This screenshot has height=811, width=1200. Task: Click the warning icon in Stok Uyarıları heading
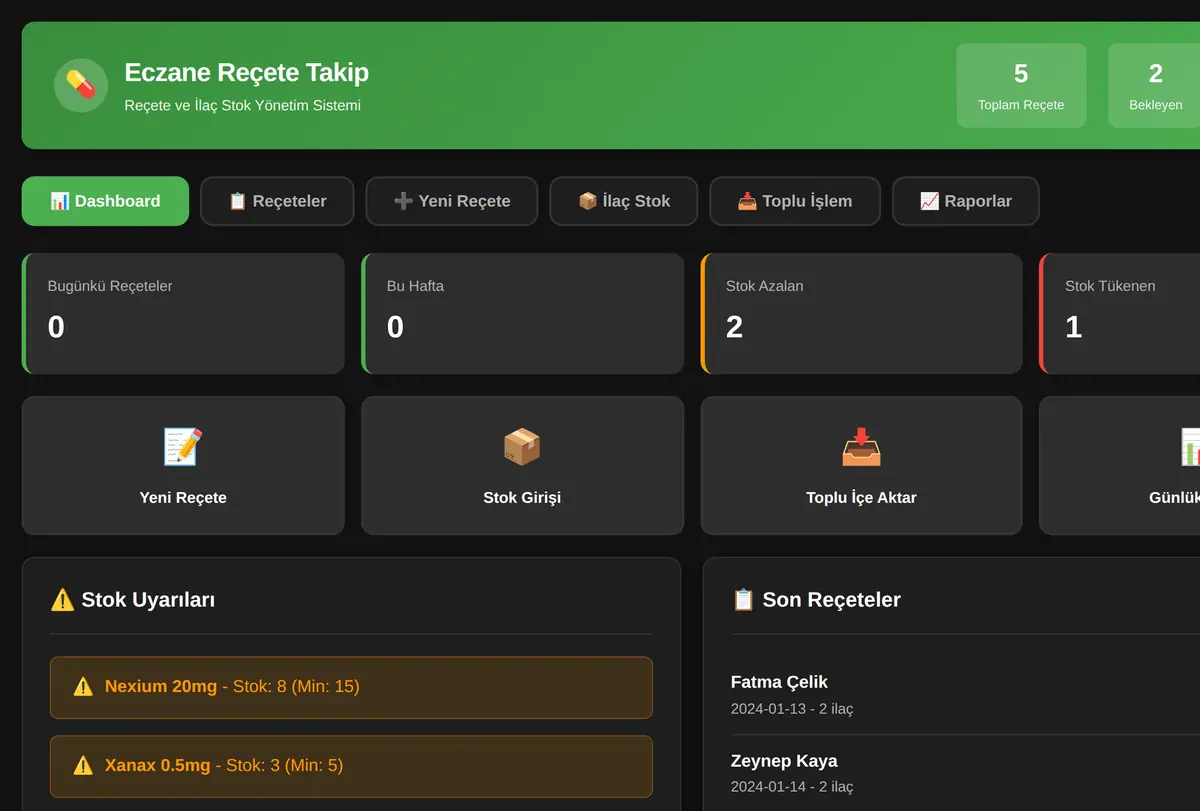coord(62,600)
